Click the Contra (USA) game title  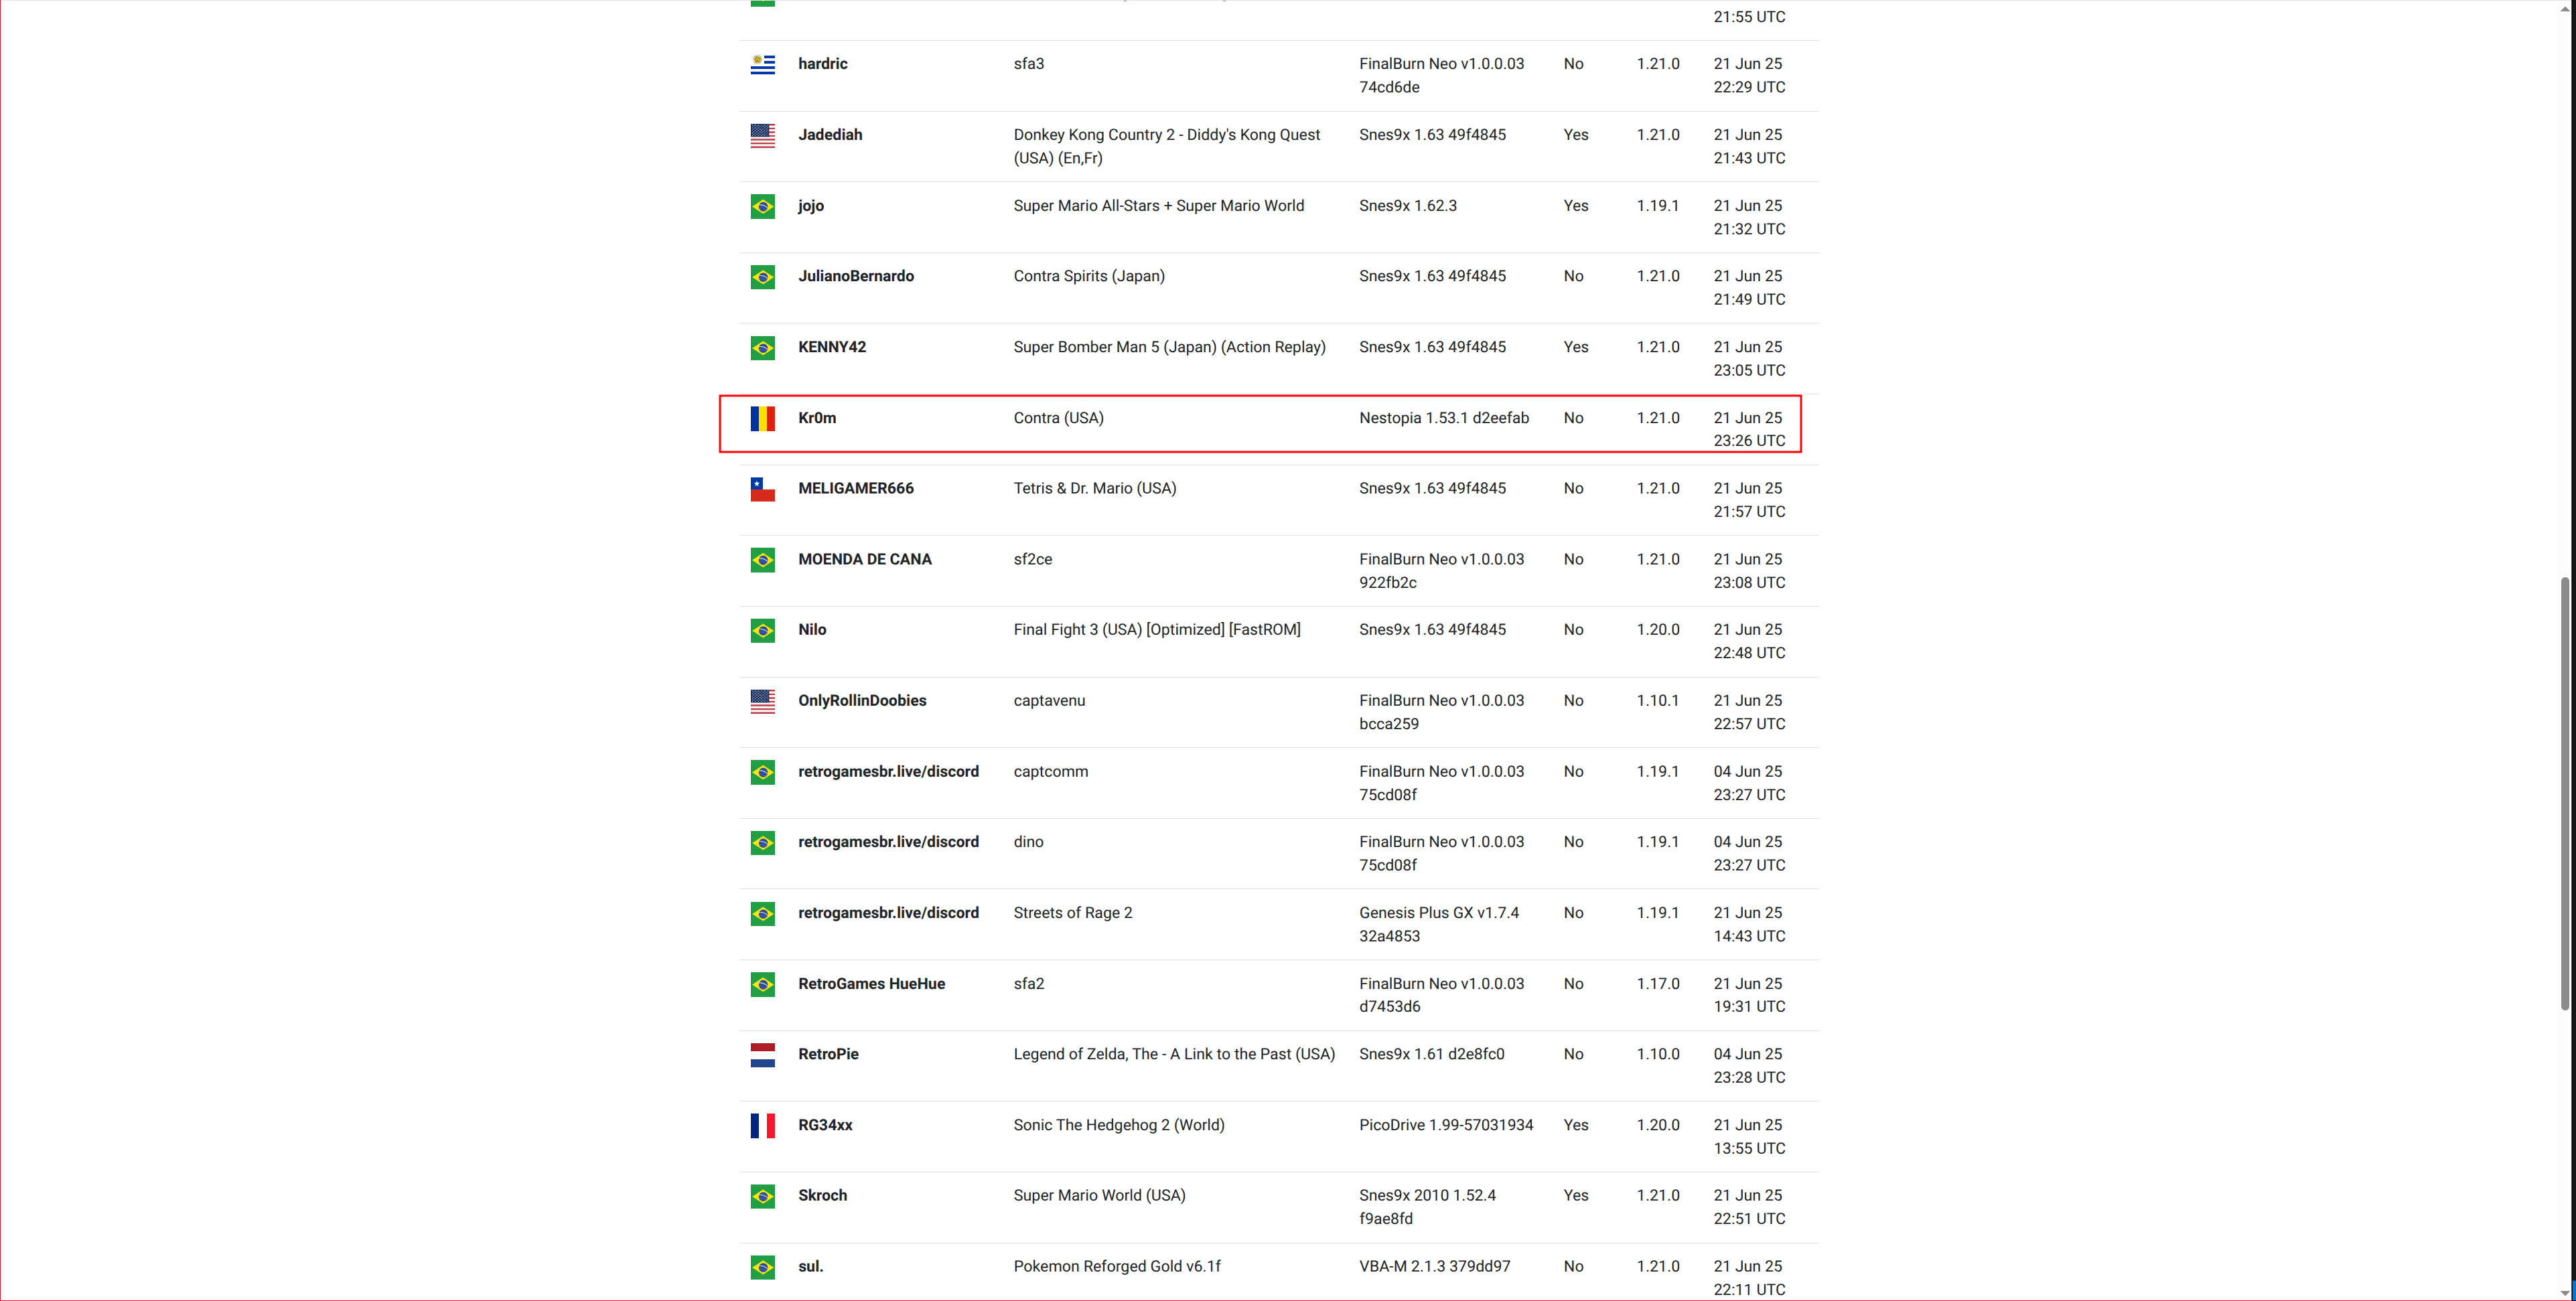click(x=1058, y=418)
